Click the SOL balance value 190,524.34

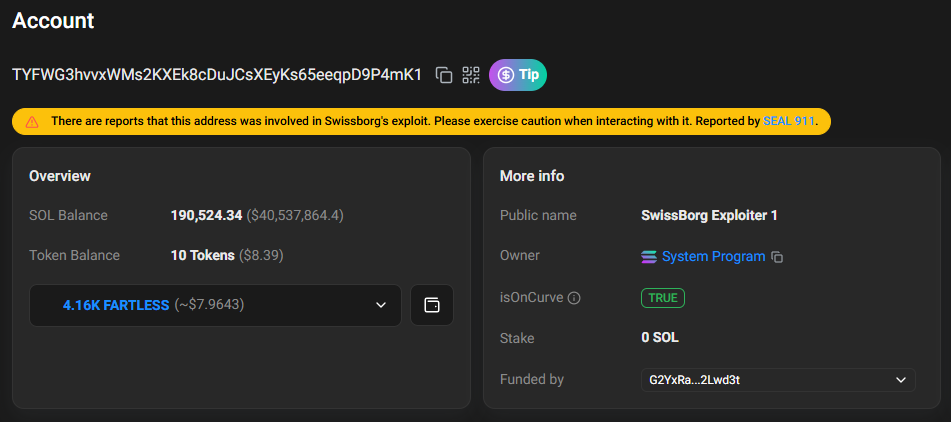[x=206, y=215]
